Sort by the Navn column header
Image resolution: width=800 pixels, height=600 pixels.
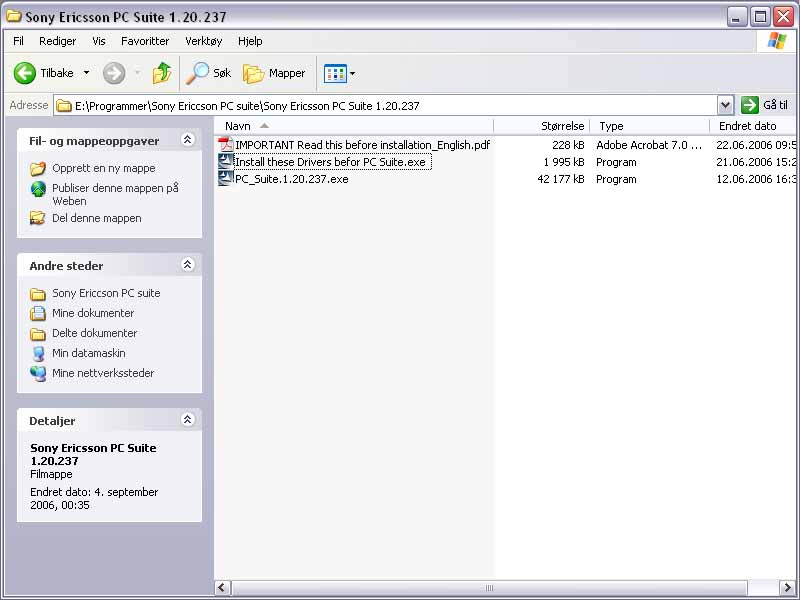[x=353, y=126]
